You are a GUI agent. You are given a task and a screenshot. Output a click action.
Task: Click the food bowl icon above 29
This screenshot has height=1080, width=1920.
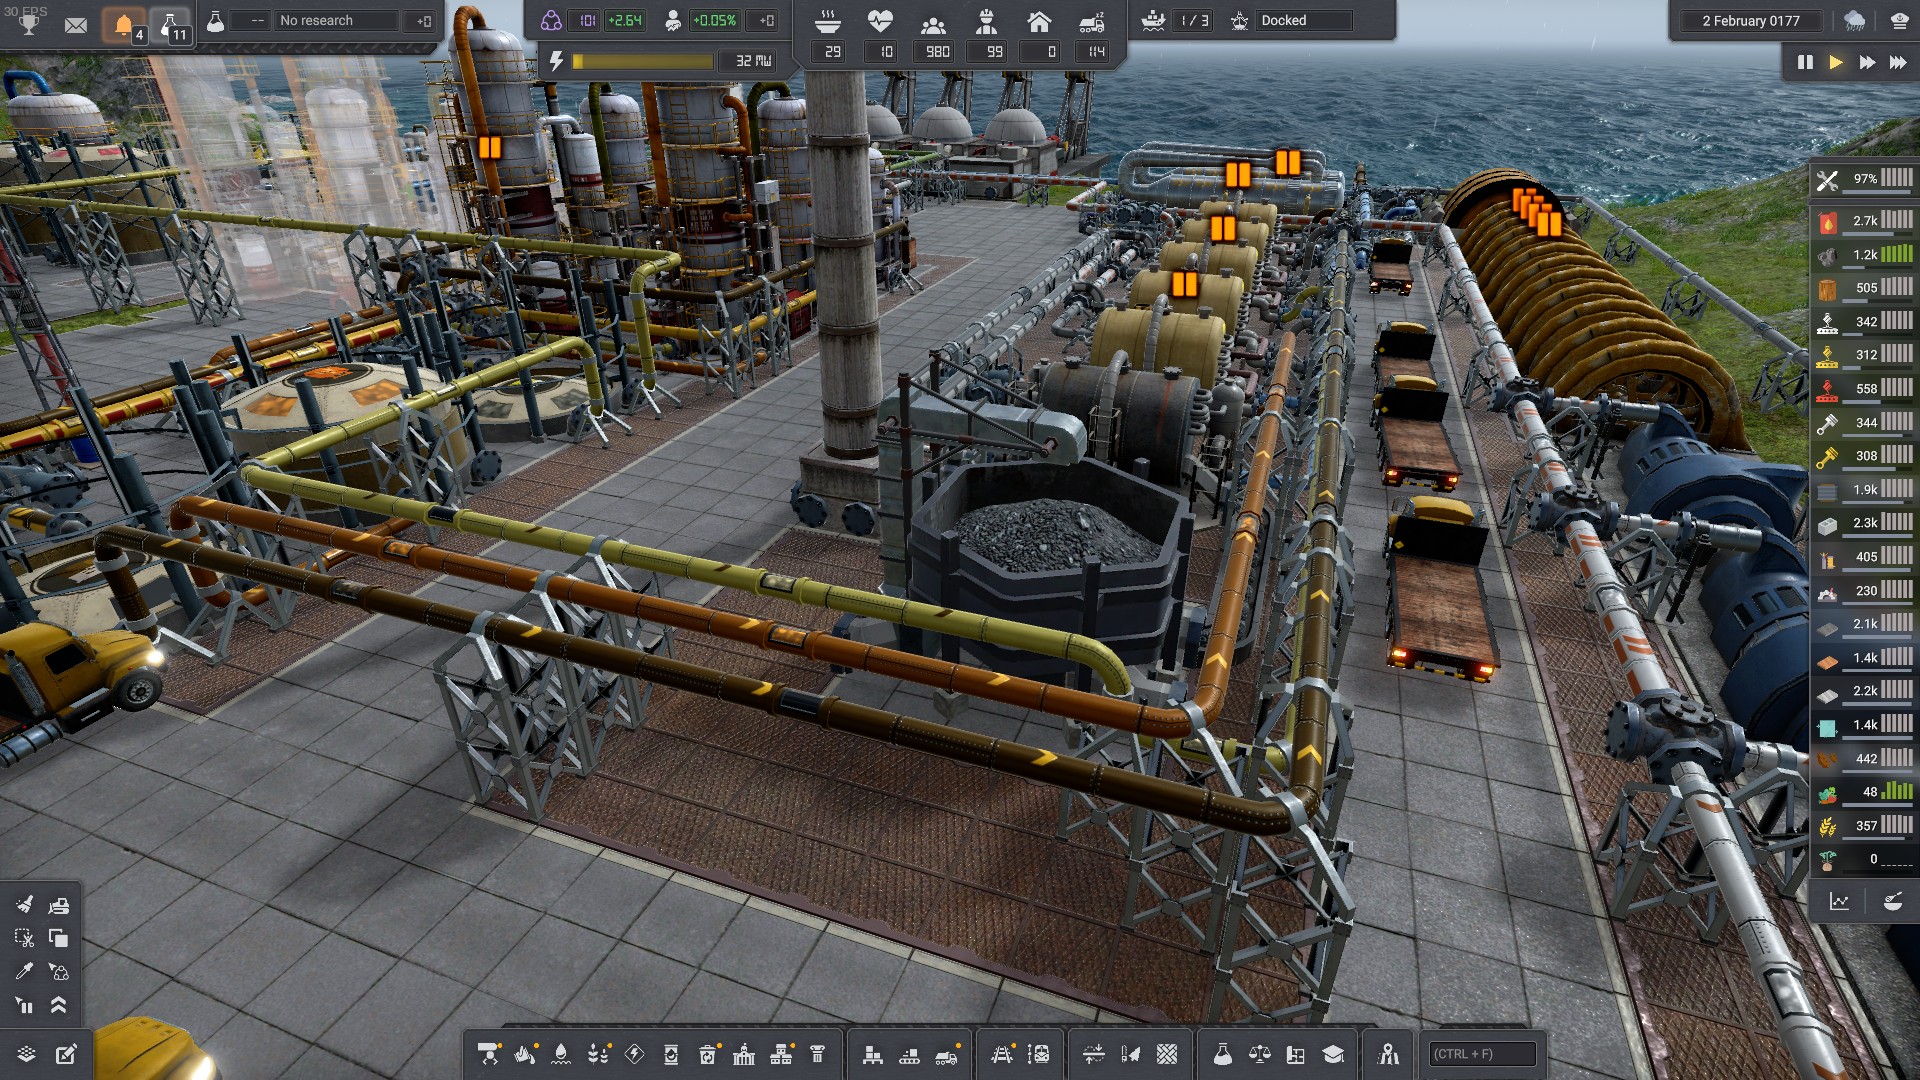click(828, 21)
